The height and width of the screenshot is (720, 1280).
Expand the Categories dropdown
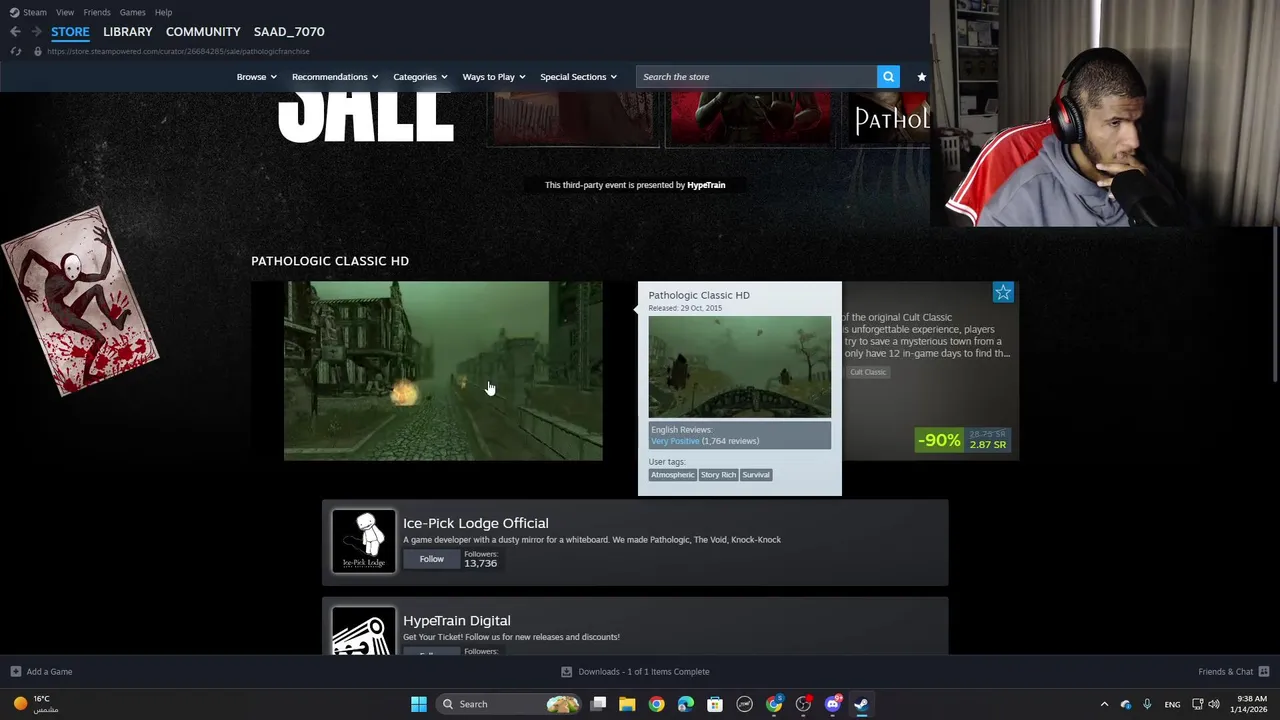click(x=420, y=77)
